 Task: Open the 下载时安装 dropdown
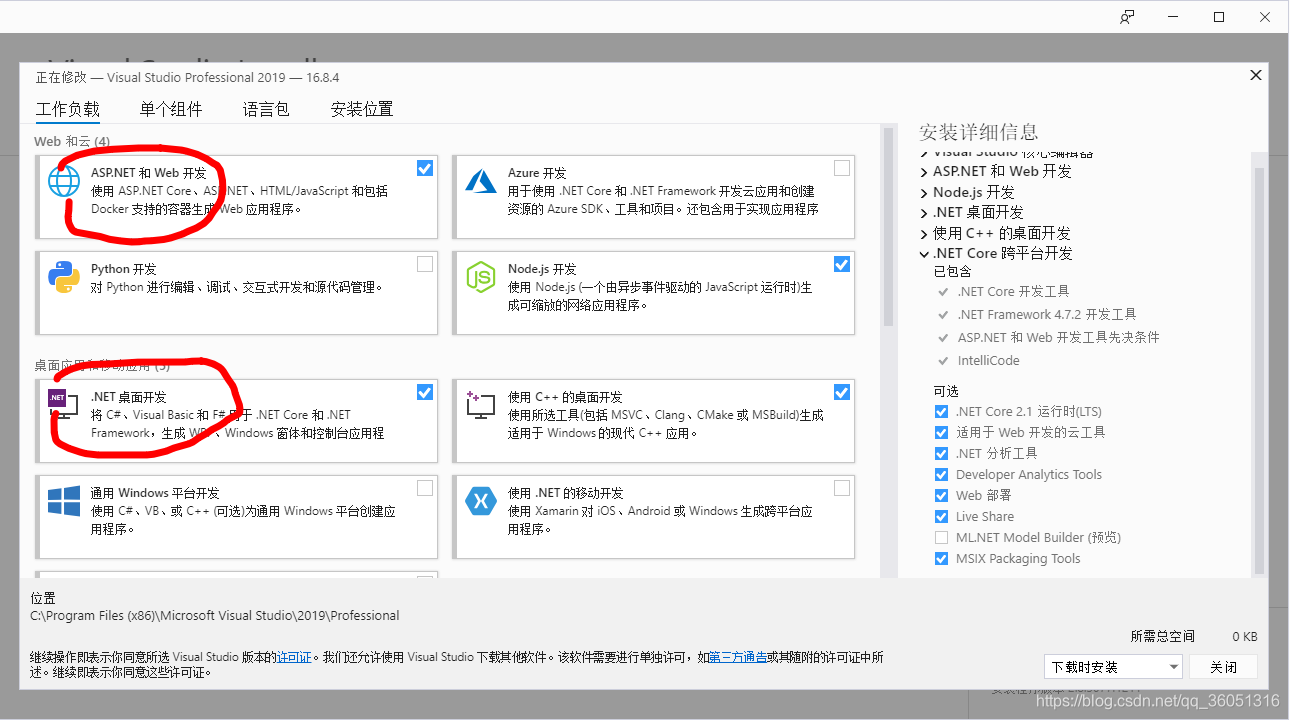[1113, 666]
